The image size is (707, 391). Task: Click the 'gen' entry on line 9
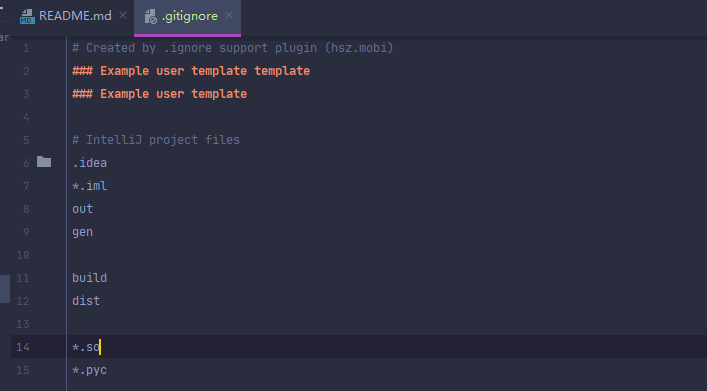(x=83, y=232)
